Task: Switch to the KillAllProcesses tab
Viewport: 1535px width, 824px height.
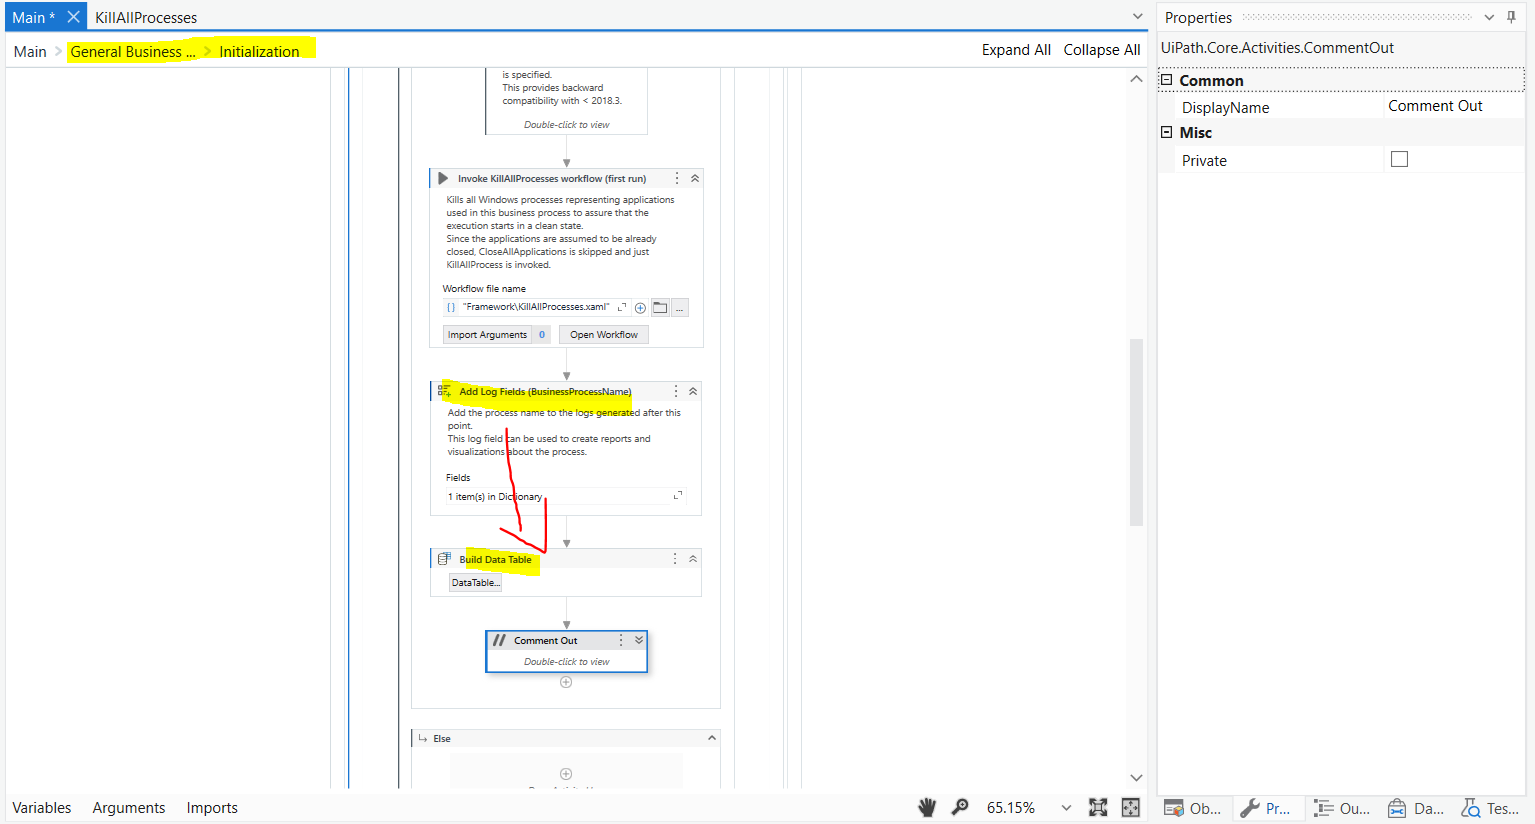Action: pyautogui.click(x=146, y=16)
